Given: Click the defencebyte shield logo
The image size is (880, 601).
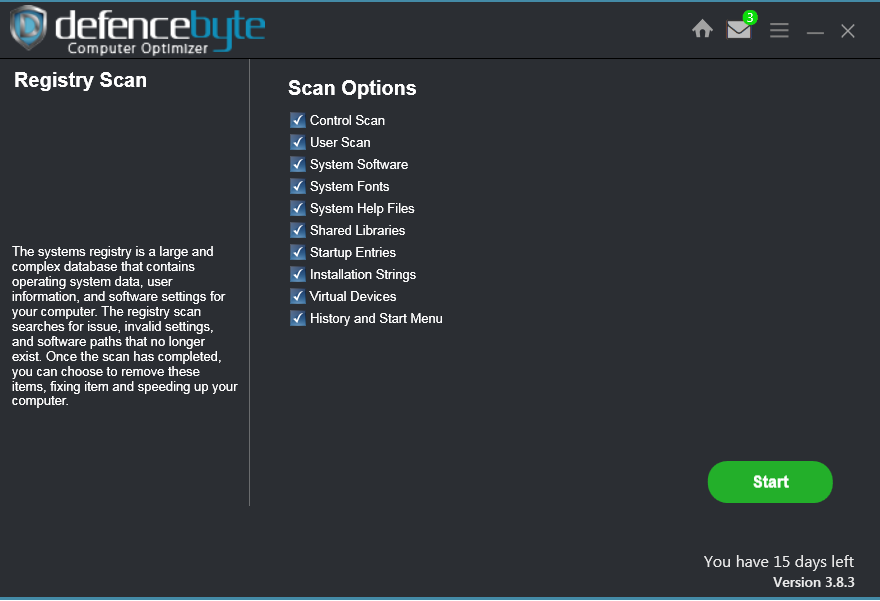Looking at the screenshot, I should 28,27.
